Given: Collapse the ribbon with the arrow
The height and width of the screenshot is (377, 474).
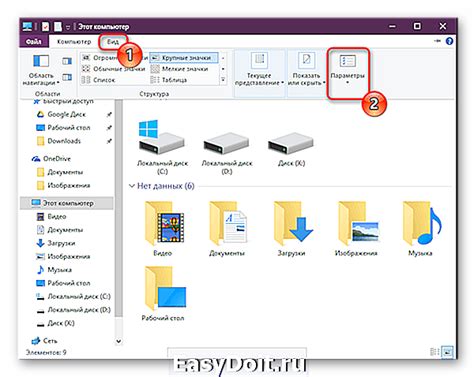Looking at the screenshot, I should click(x=437, y=41).
